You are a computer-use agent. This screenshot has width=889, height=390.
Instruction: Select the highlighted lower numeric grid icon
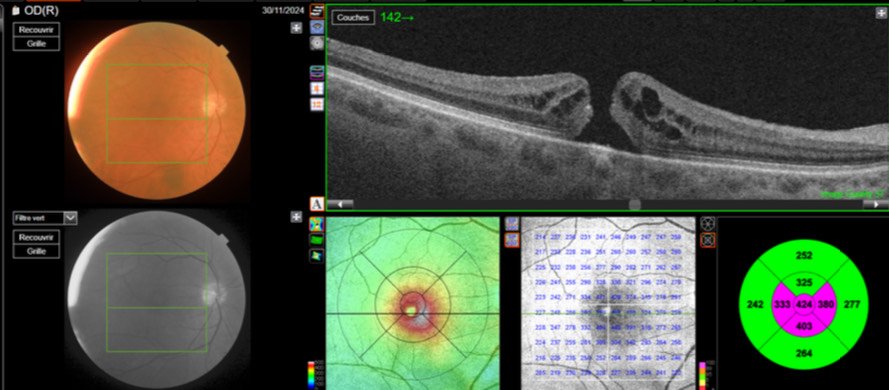(511, 240)
